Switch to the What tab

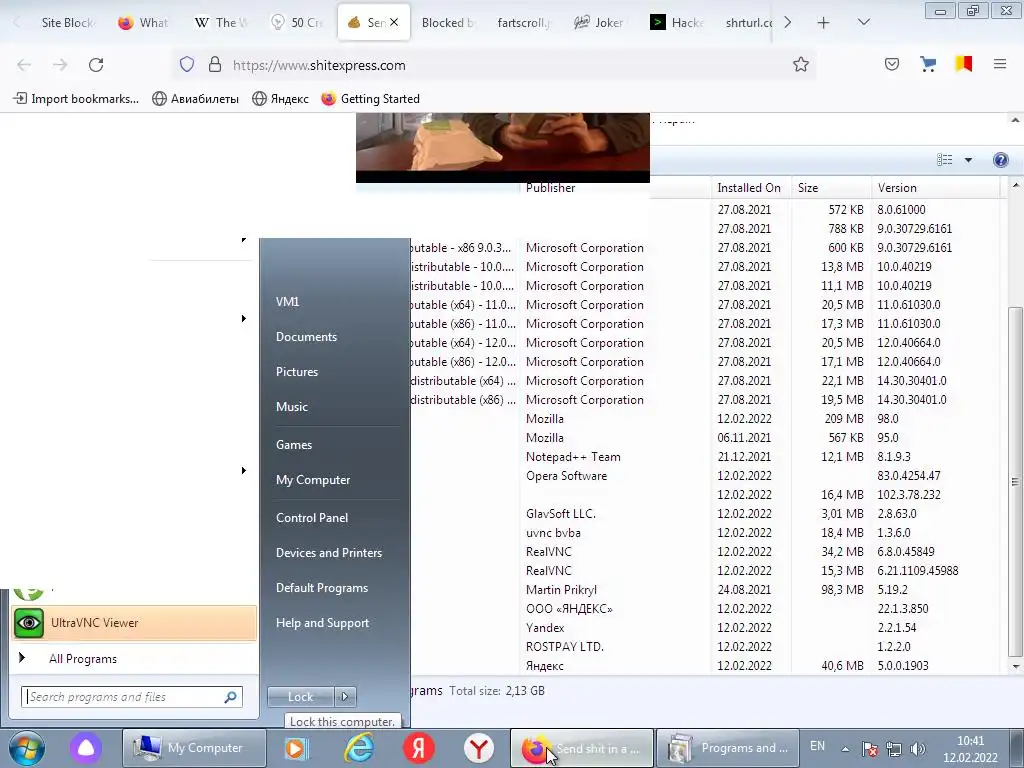[144, 22]
